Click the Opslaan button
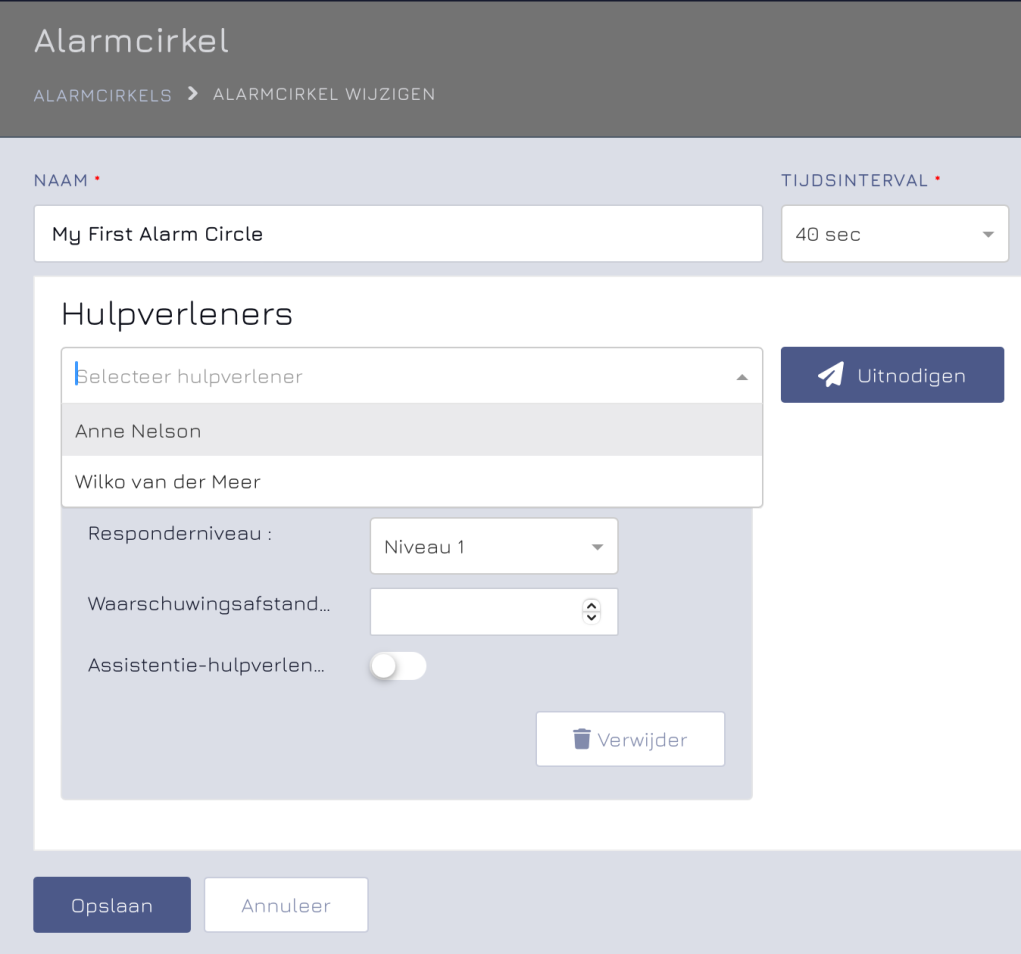The width and height of the screenshot is (1021, 954). point(112,905)
